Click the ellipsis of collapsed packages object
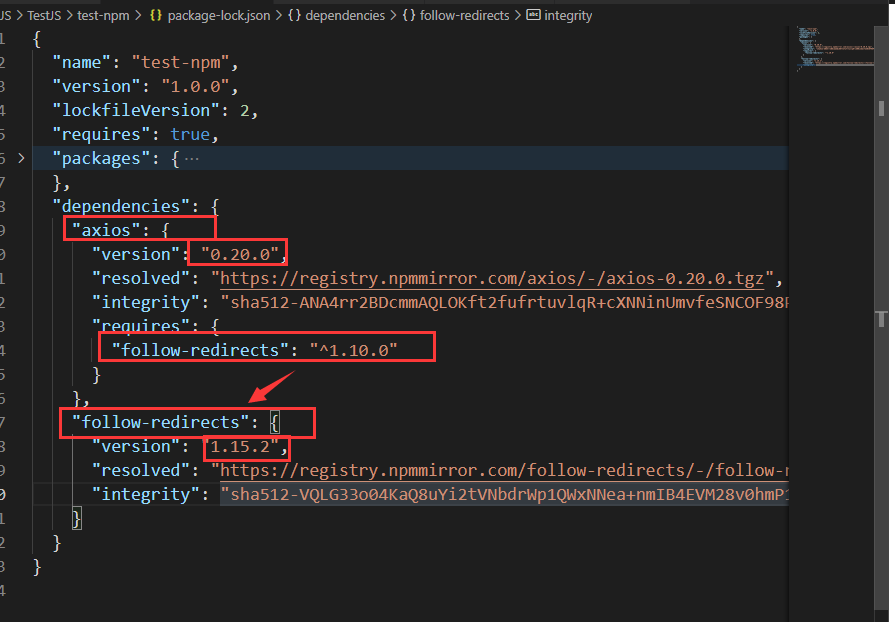Image resolution: width=895 pixels, height=622 pixels. (x=192, y=158)
